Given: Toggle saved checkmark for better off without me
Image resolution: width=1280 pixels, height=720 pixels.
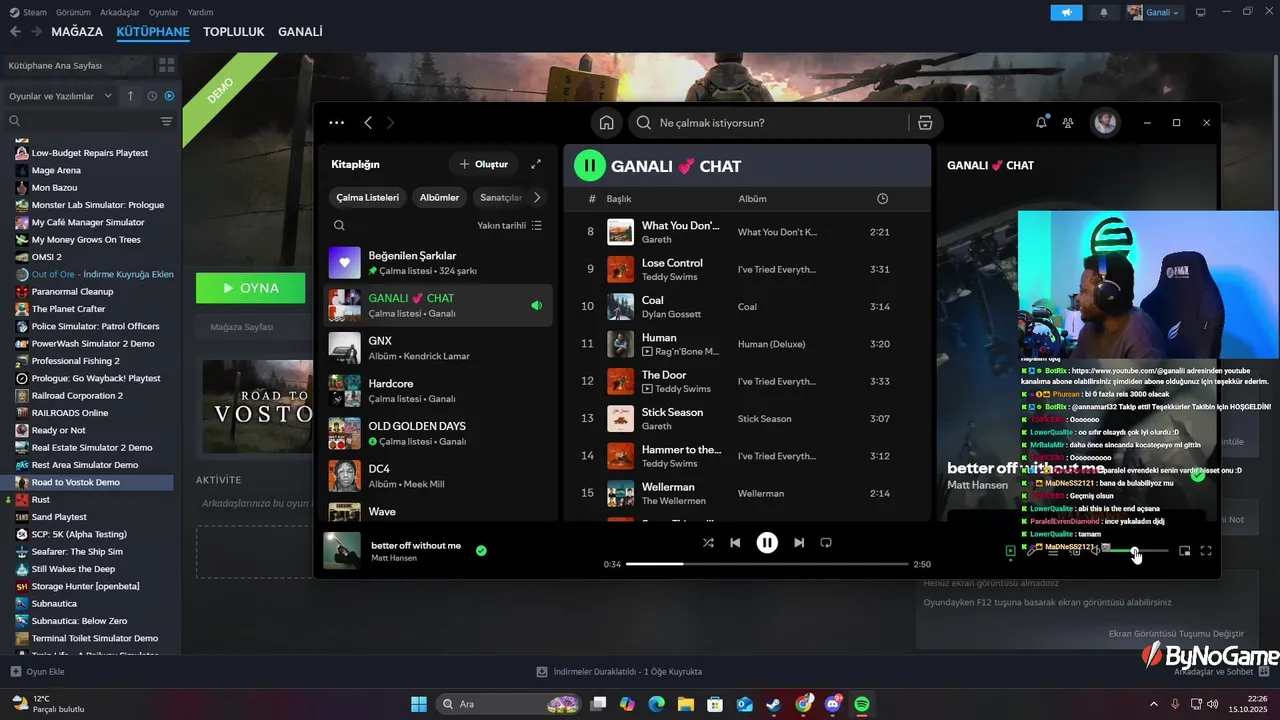Looking at the screenshot, I should (x=481, y=550).
